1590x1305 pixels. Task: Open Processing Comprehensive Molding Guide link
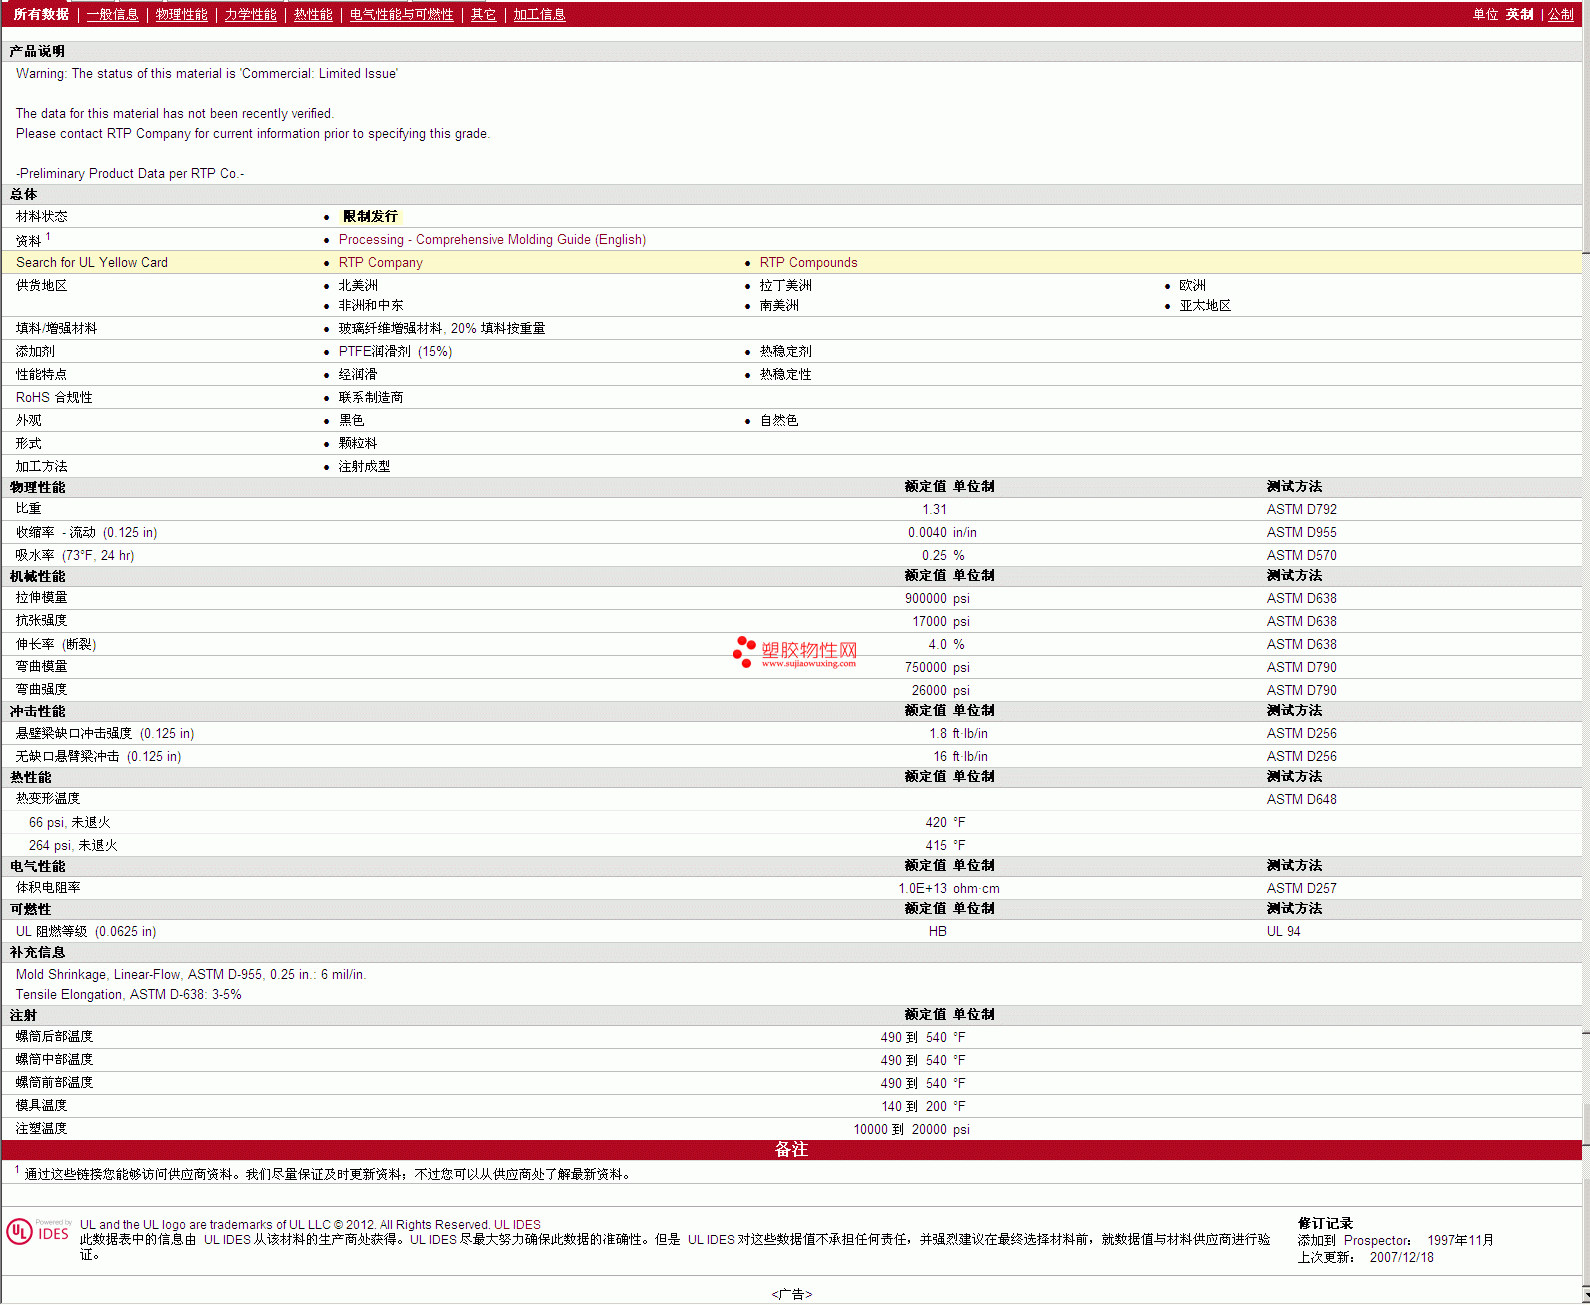(492, 239)
